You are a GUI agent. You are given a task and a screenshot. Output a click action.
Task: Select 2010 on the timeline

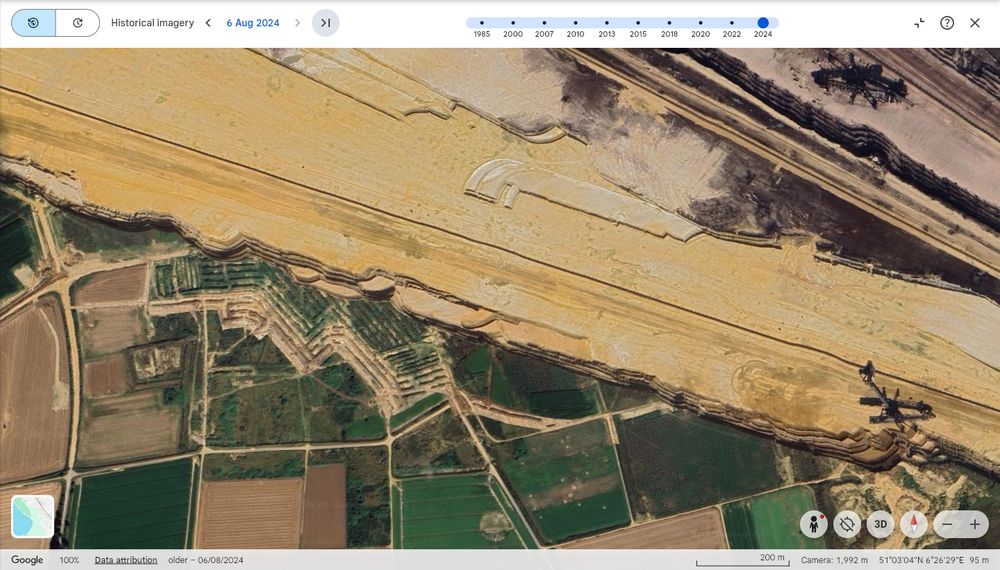pos(575,23)
